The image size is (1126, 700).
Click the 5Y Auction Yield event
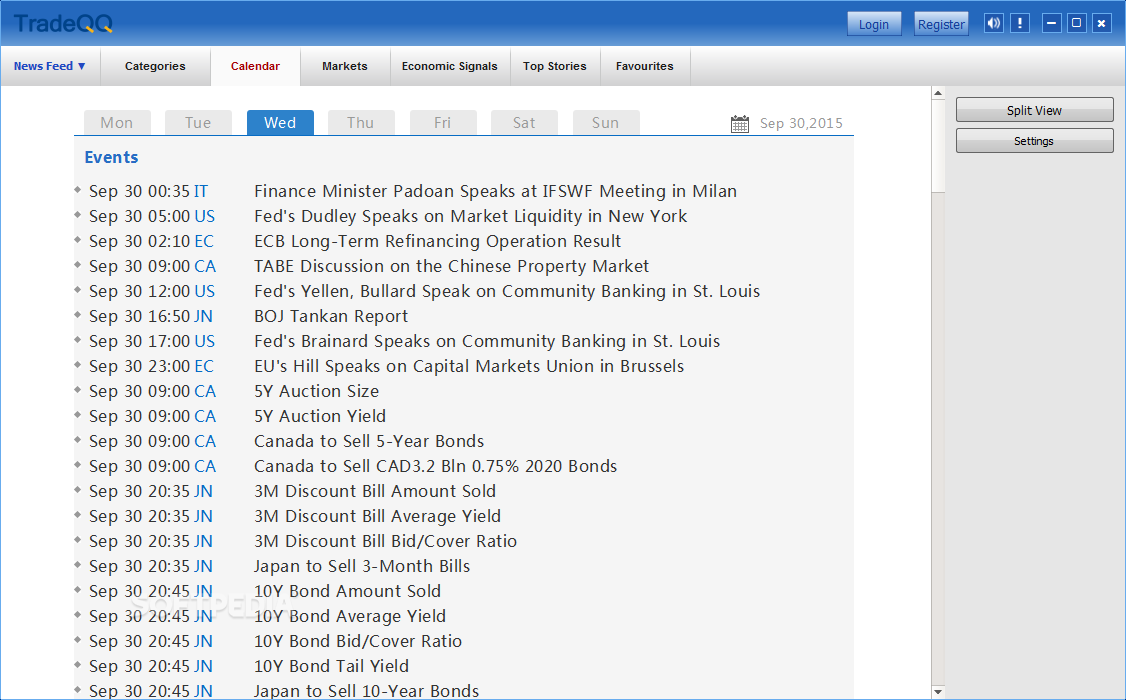tap(320, 416)
